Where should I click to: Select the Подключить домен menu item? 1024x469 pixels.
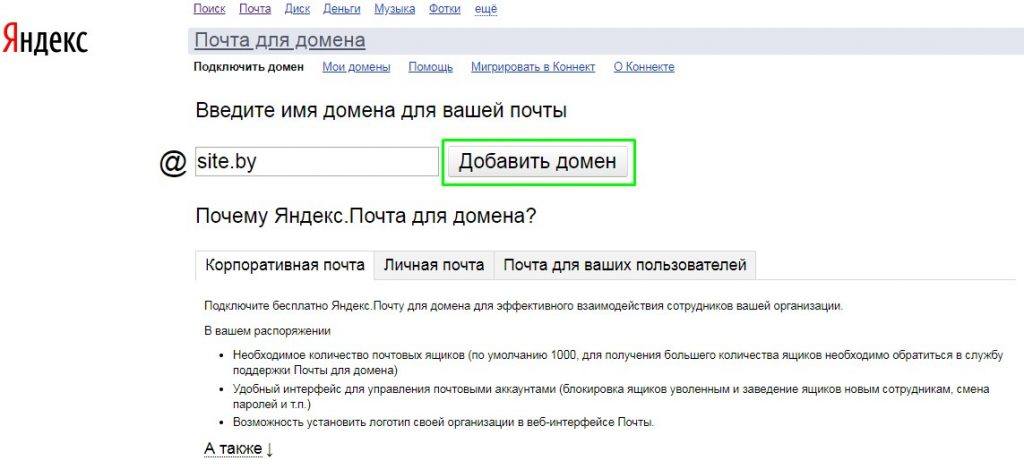pos(249,67)
